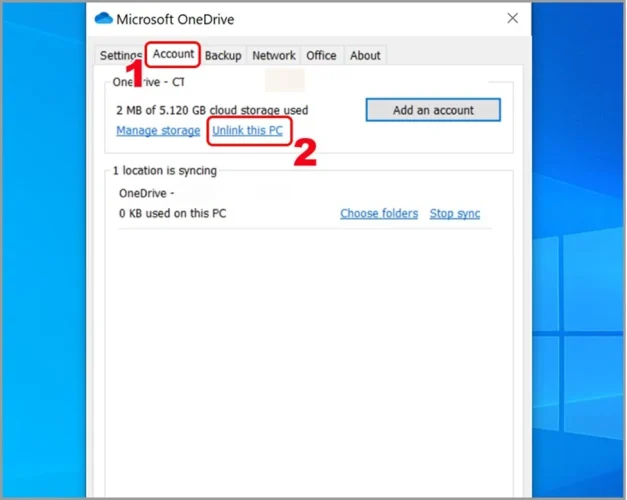
Task: Open the Manage storage link
Action: coord(158,130)
